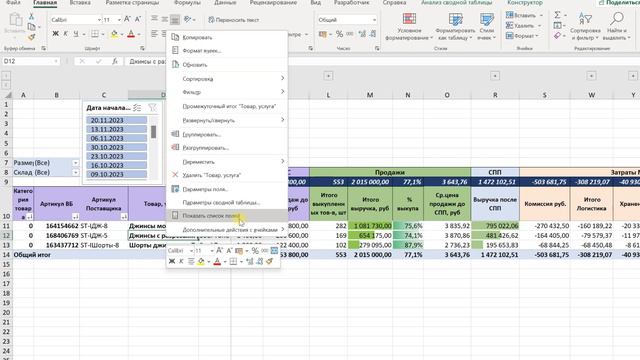Open the ribbon font size dropdown
The height and width of the screenshot is (360, 640).
coord(119,20)
